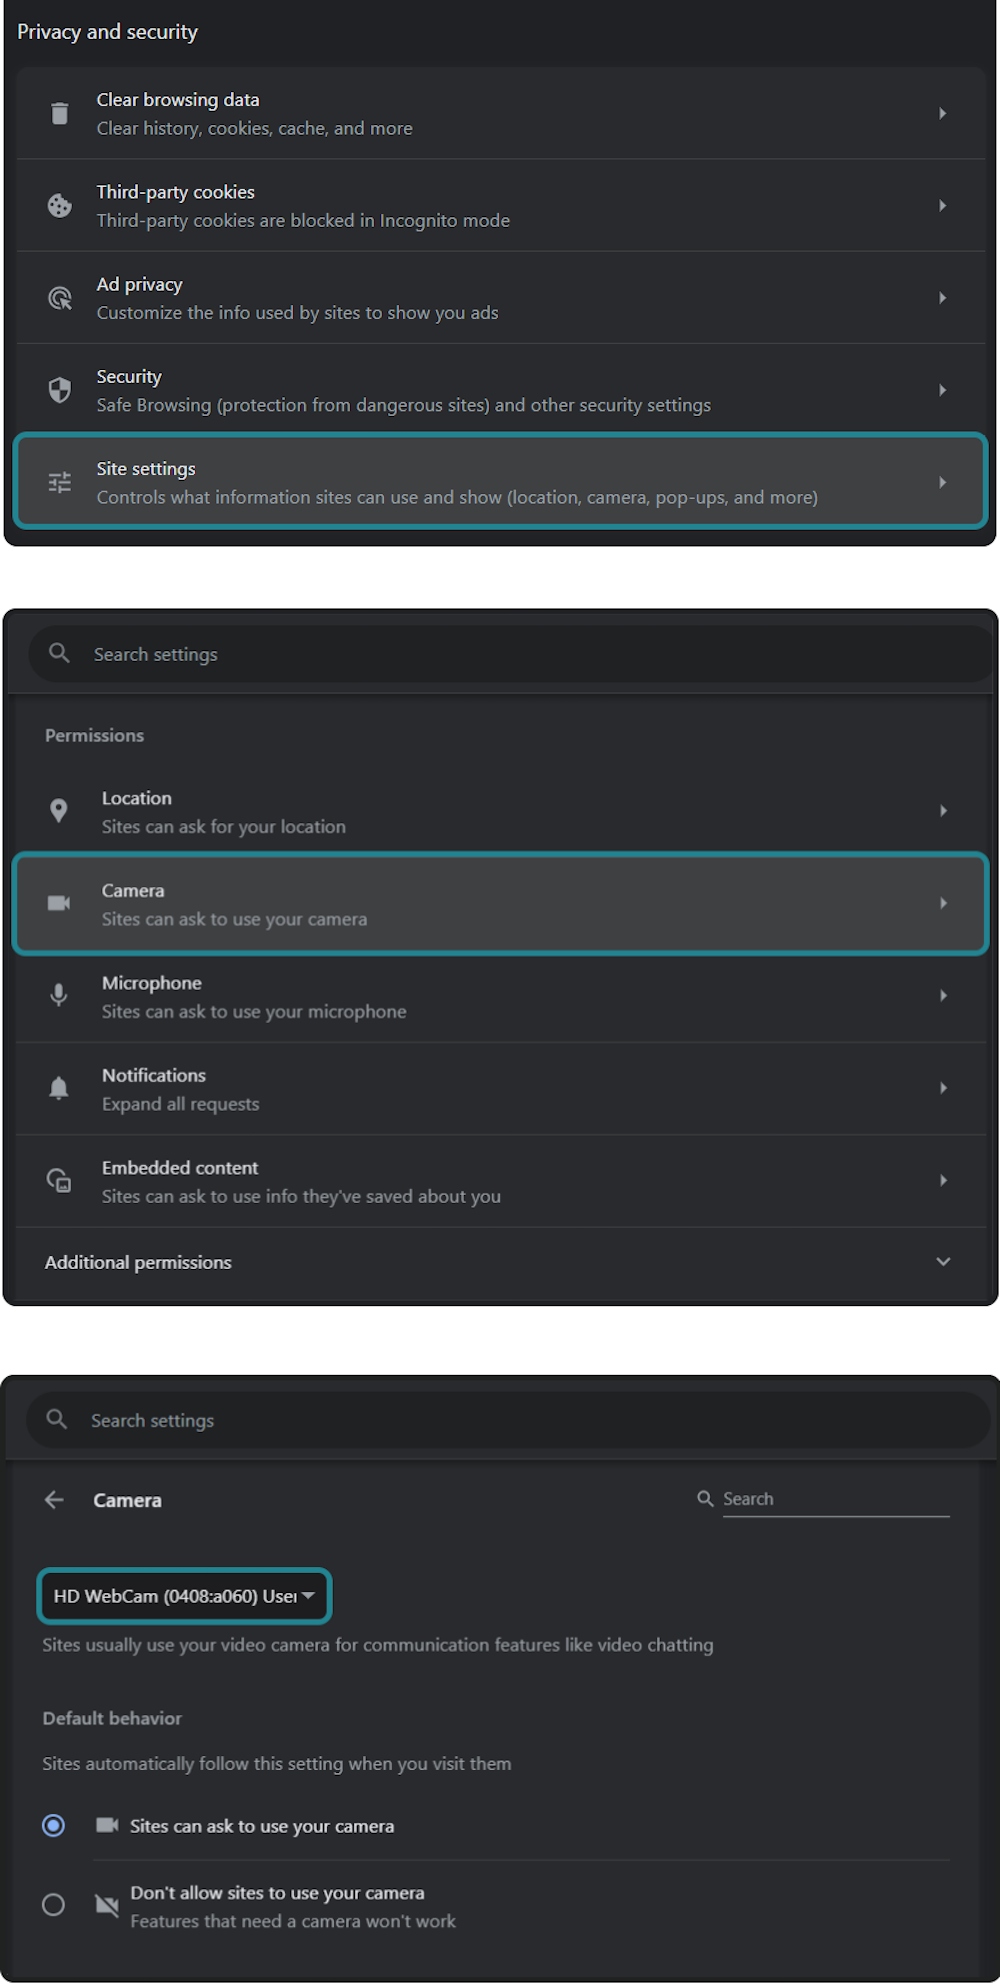Screen dimensions: 1000x1984
Task: Select the Camera icon under Permissions
Action: pyautogui.click(x=59, y=903)
